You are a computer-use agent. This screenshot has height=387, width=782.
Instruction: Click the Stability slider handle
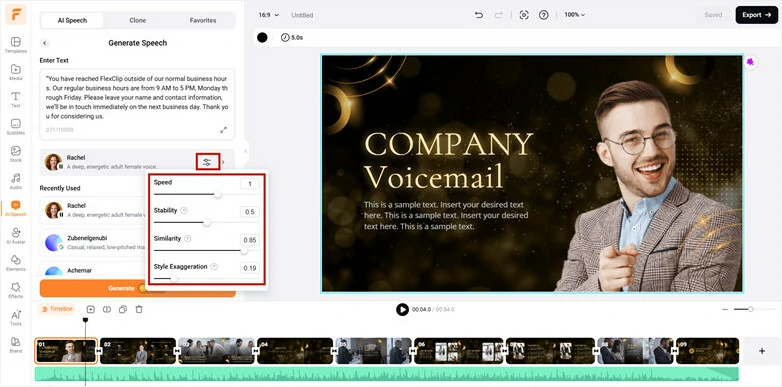coord(206,222)
